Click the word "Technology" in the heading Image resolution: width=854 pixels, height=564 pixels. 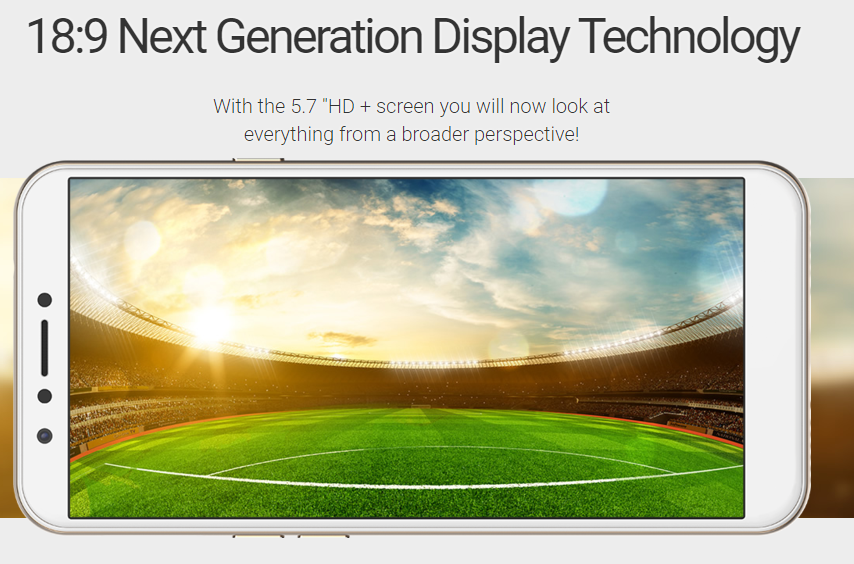pyautogui.click(x=689, y=37)
